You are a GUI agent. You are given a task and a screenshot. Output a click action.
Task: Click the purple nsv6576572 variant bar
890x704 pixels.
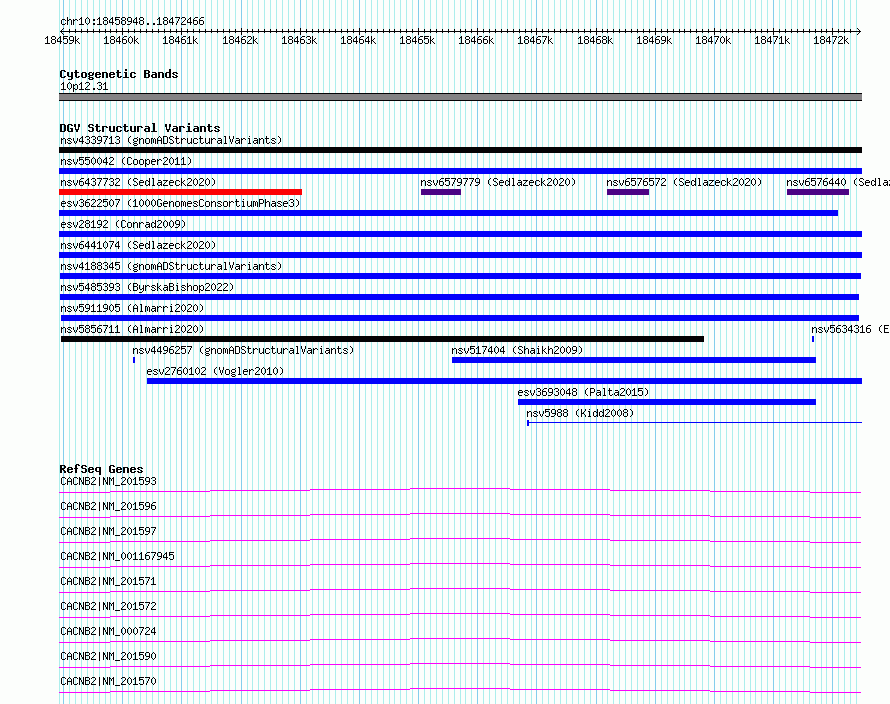point(628,192)
